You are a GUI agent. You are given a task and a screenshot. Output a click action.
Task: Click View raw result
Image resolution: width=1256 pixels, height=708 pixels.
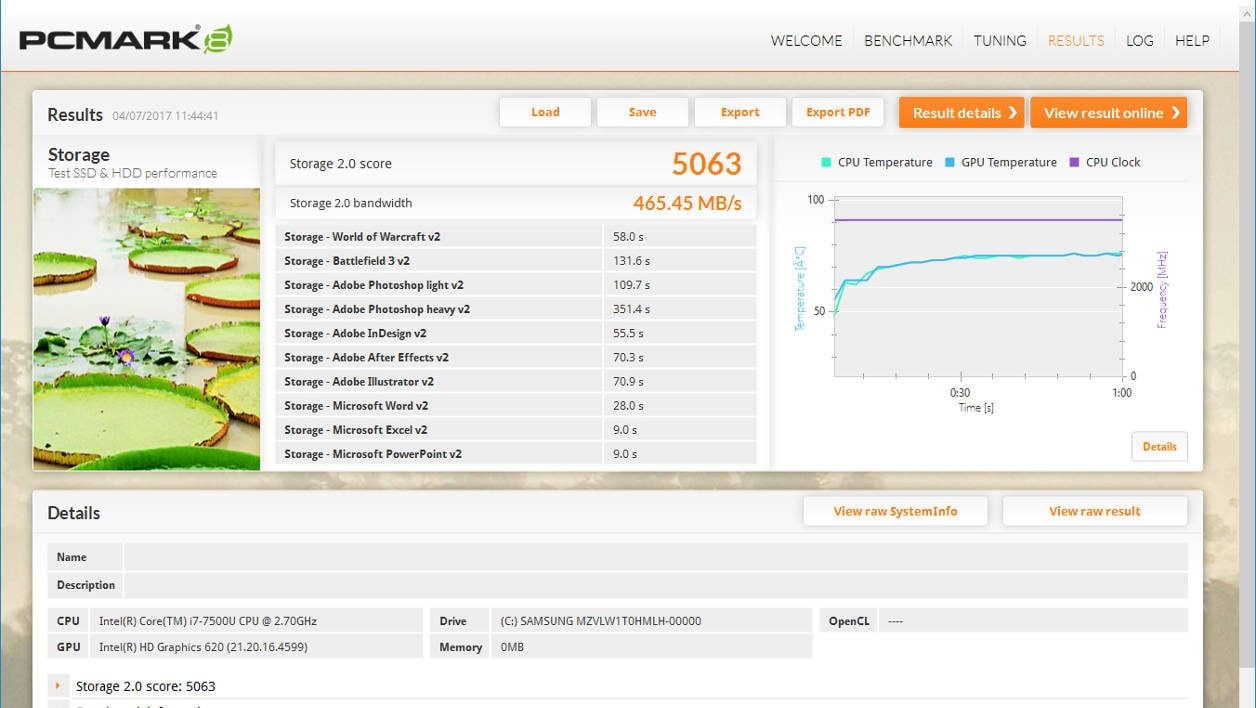click(1095, 511)
